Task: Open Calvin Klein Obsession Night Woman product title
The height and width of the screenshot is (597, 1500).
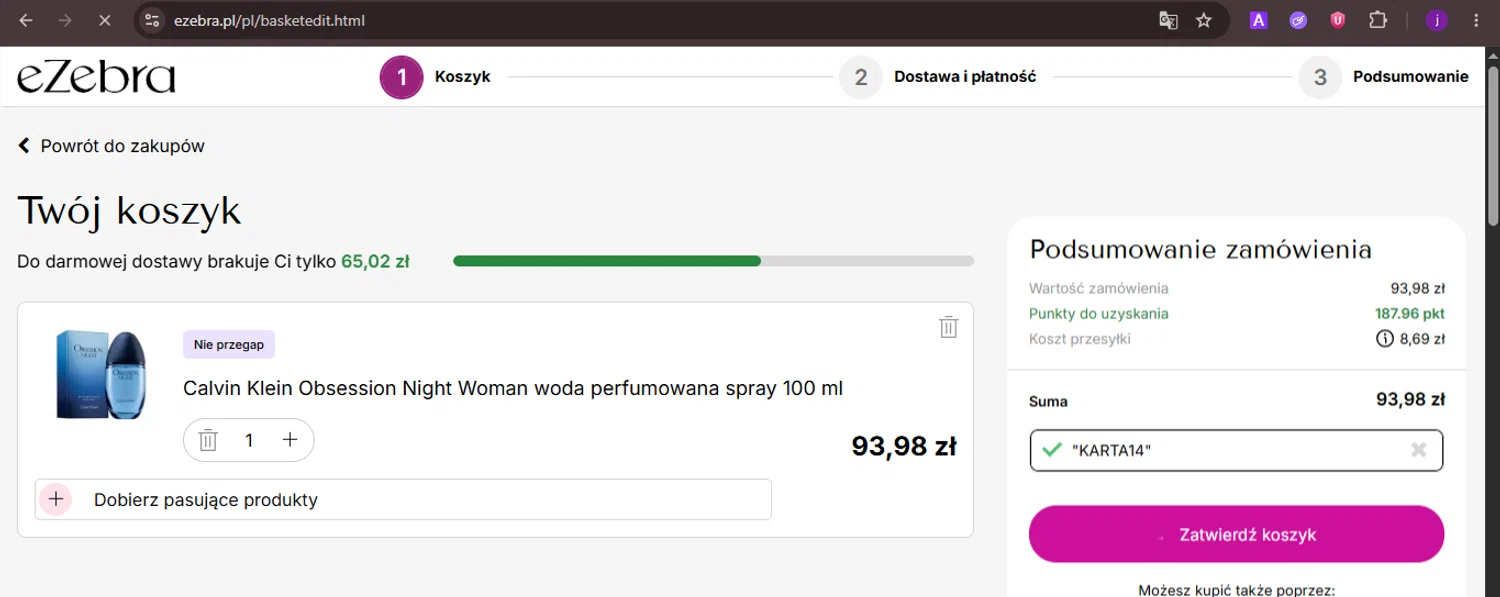Action: tap(513, 388)
